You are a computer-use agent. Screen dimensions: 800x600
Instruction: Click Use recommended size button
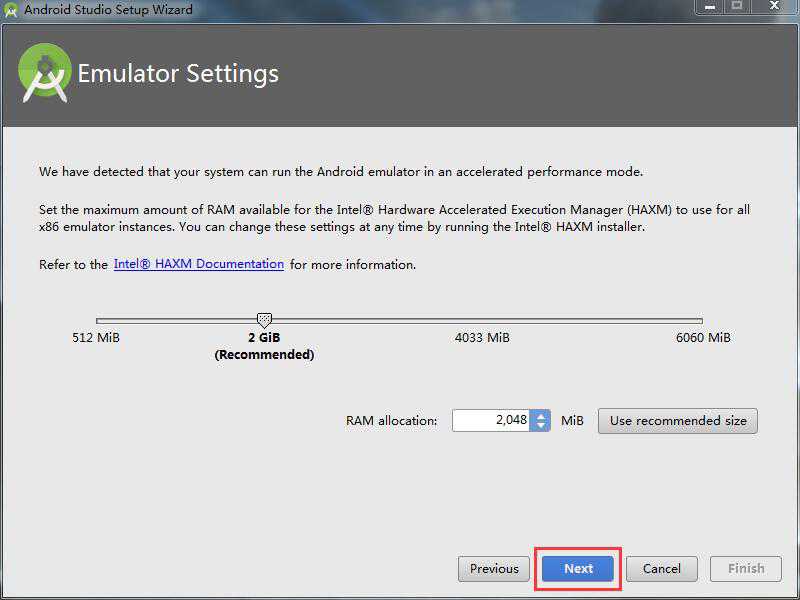678,421
